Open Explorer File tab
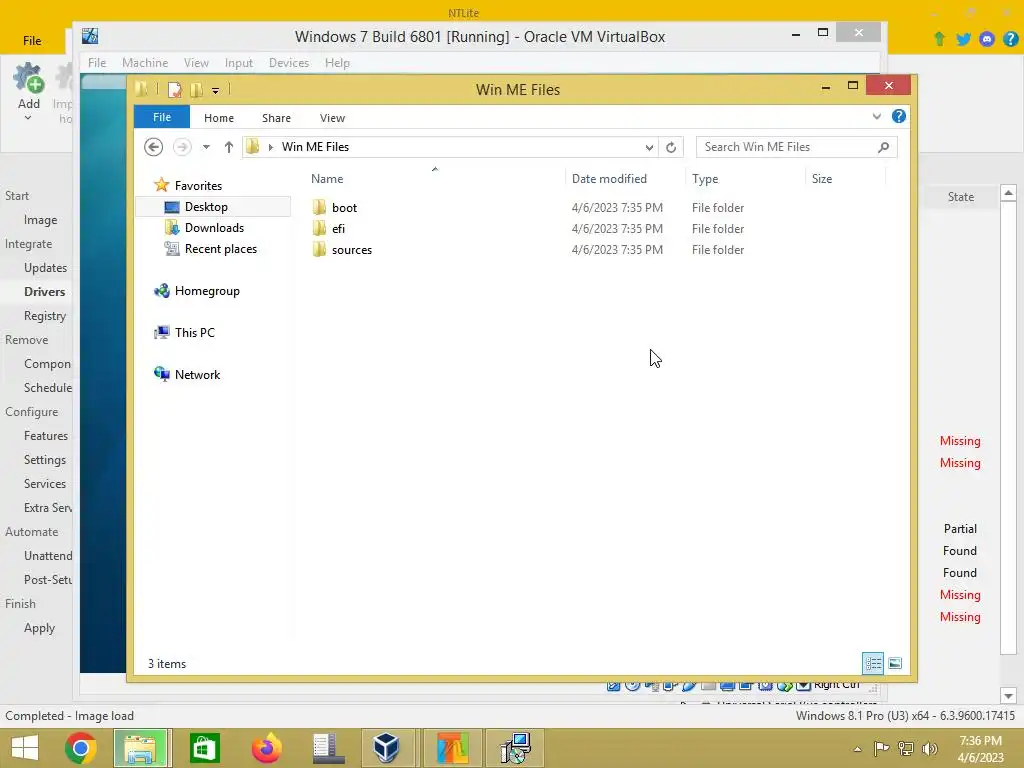 pyautogui.click(x=162, y=117)
